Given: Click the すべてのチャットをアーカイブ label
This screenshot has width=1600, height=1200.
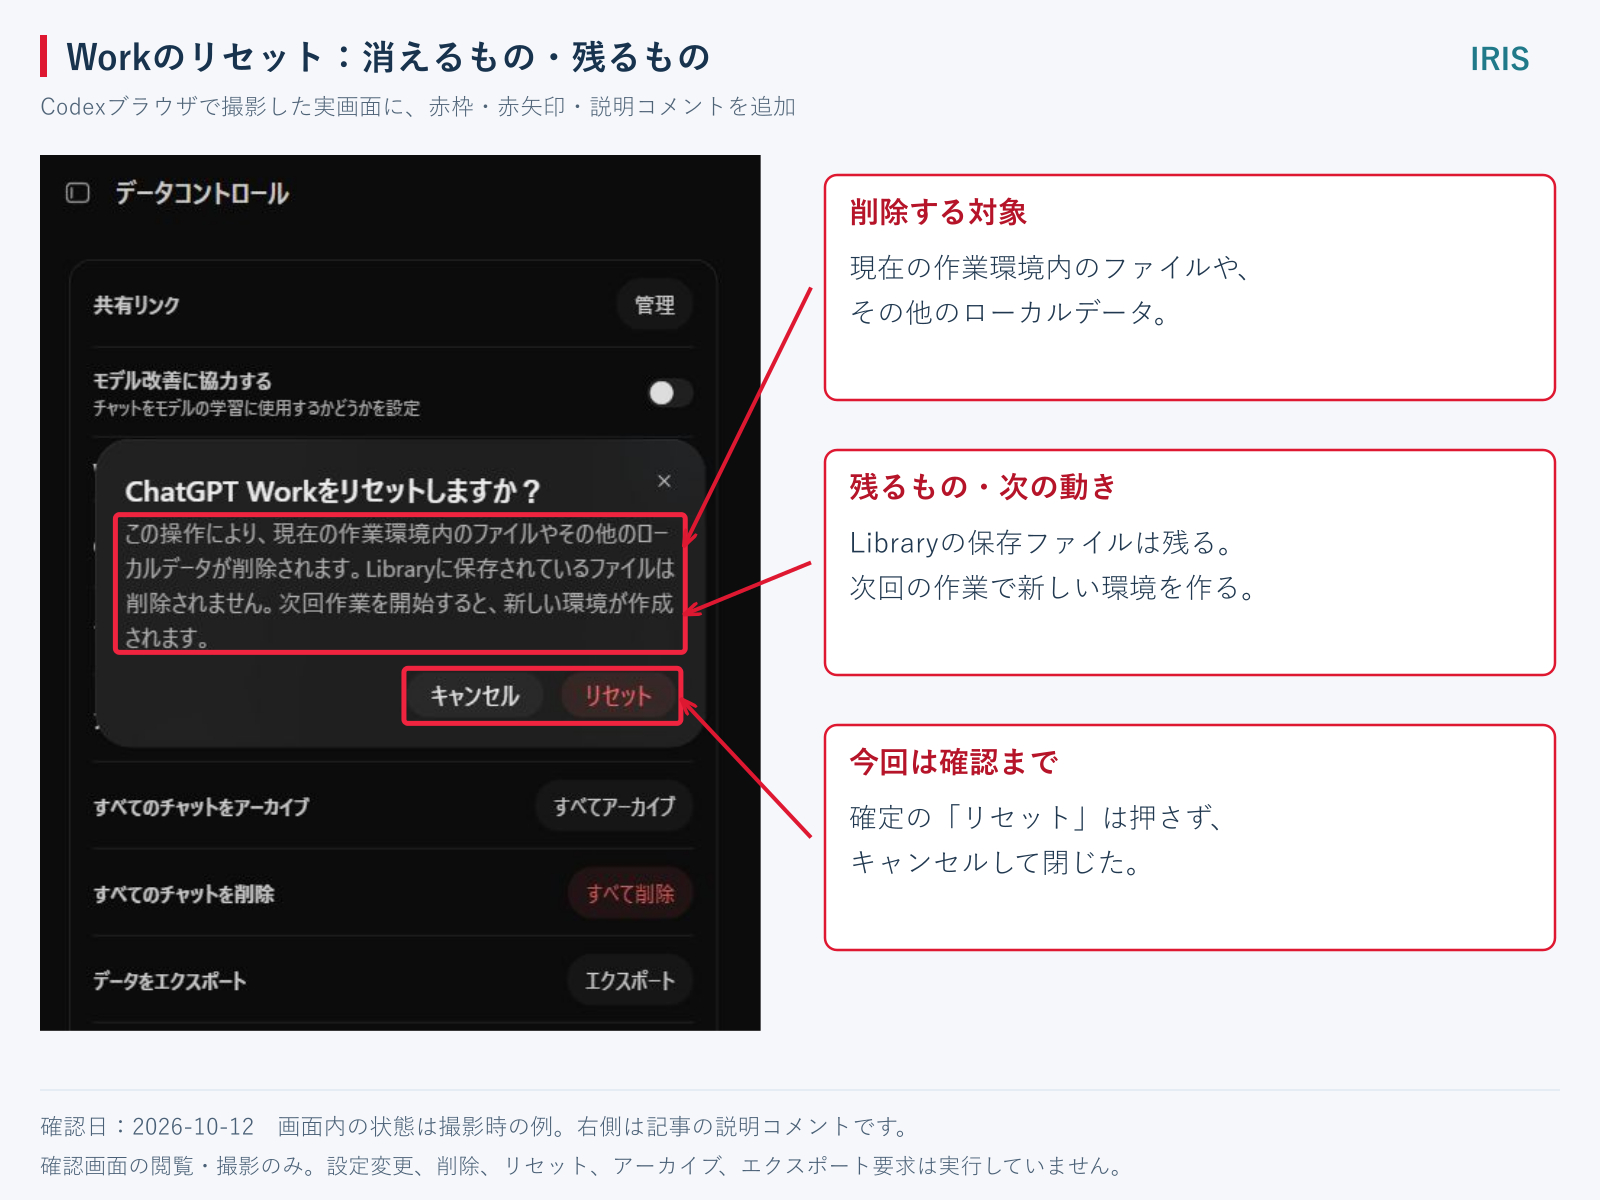Looking at the screenshot, I should (201, 806).
